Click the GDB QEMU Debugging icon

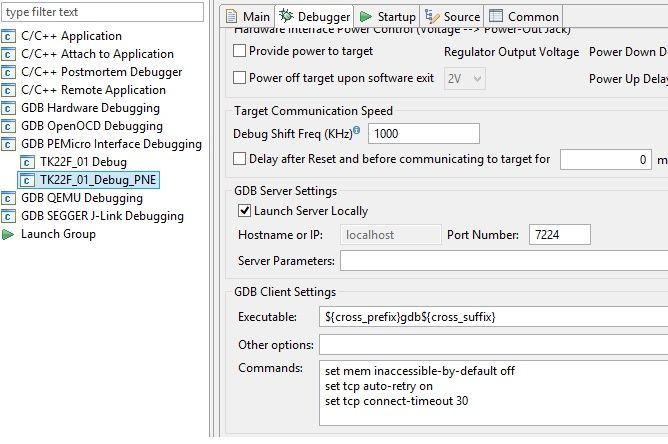point(9,198)
